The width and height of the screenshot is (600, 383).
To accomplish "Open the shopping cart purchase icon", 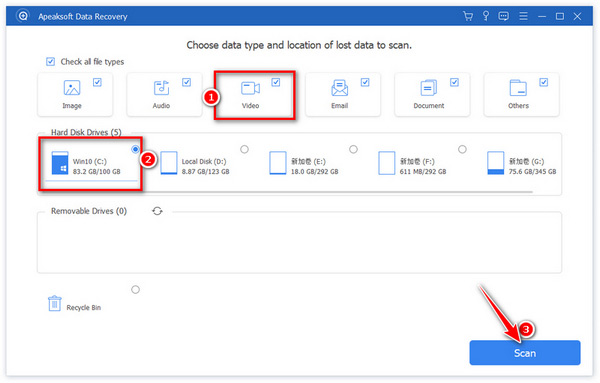I will click(x=468, y=16).
